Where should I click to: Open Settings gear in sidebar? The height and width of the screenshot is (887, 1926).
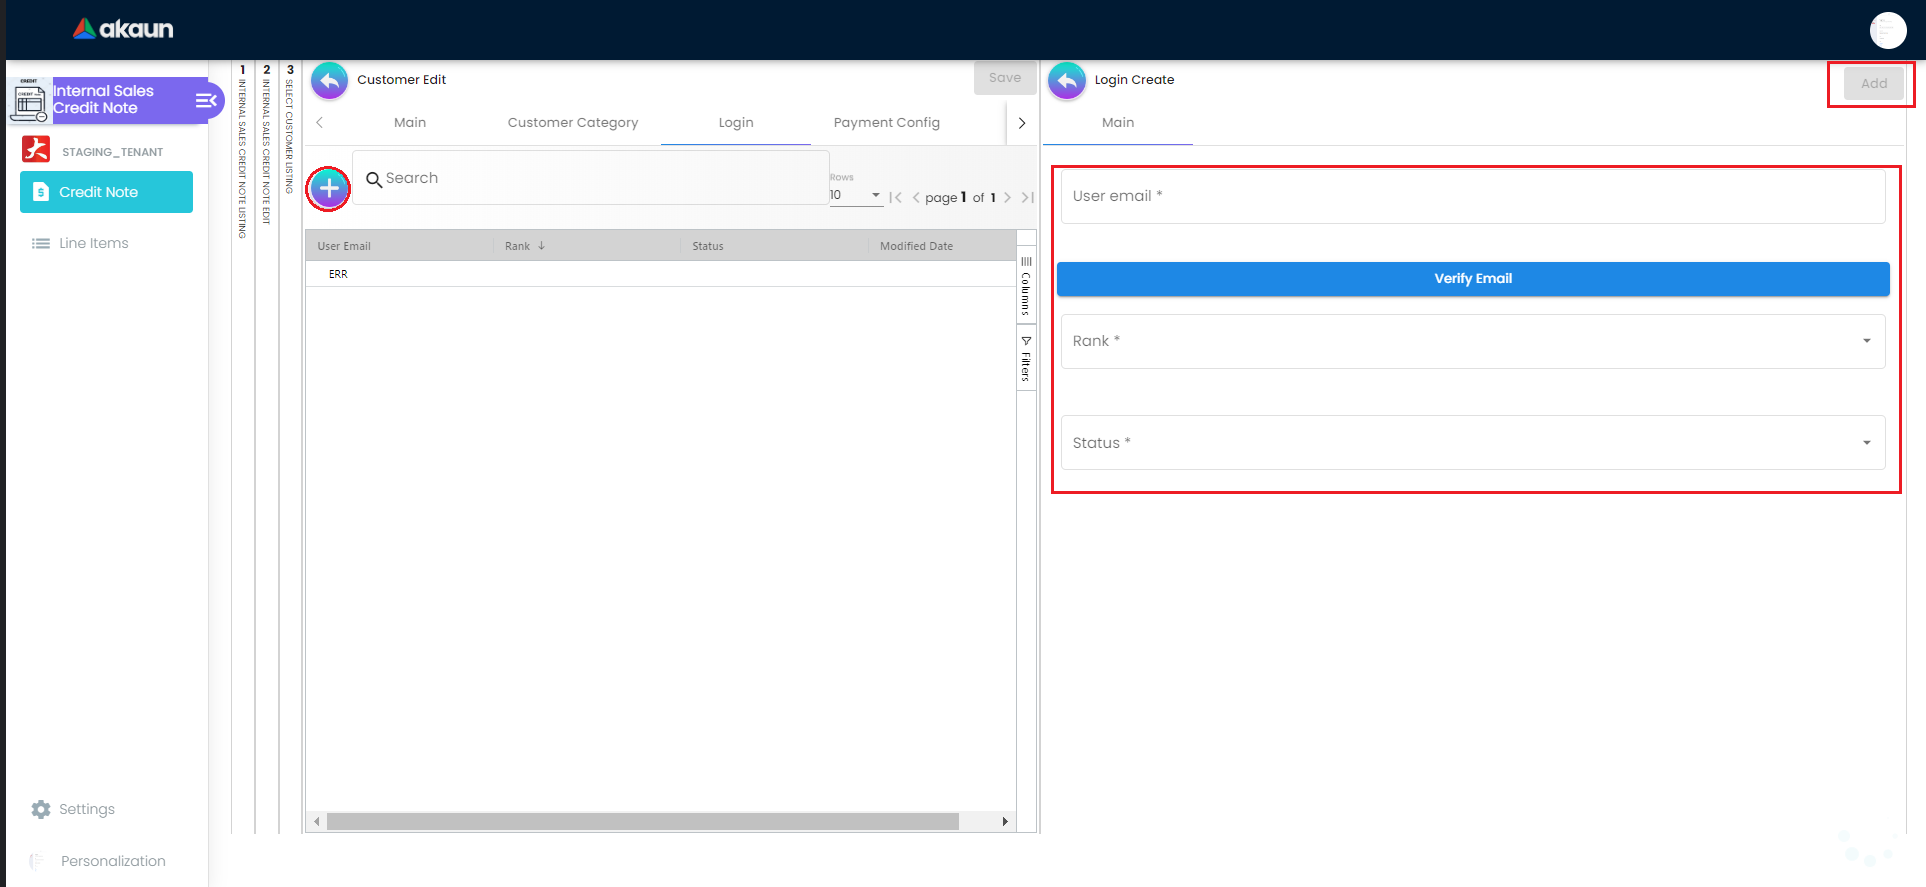pos(41,809)
